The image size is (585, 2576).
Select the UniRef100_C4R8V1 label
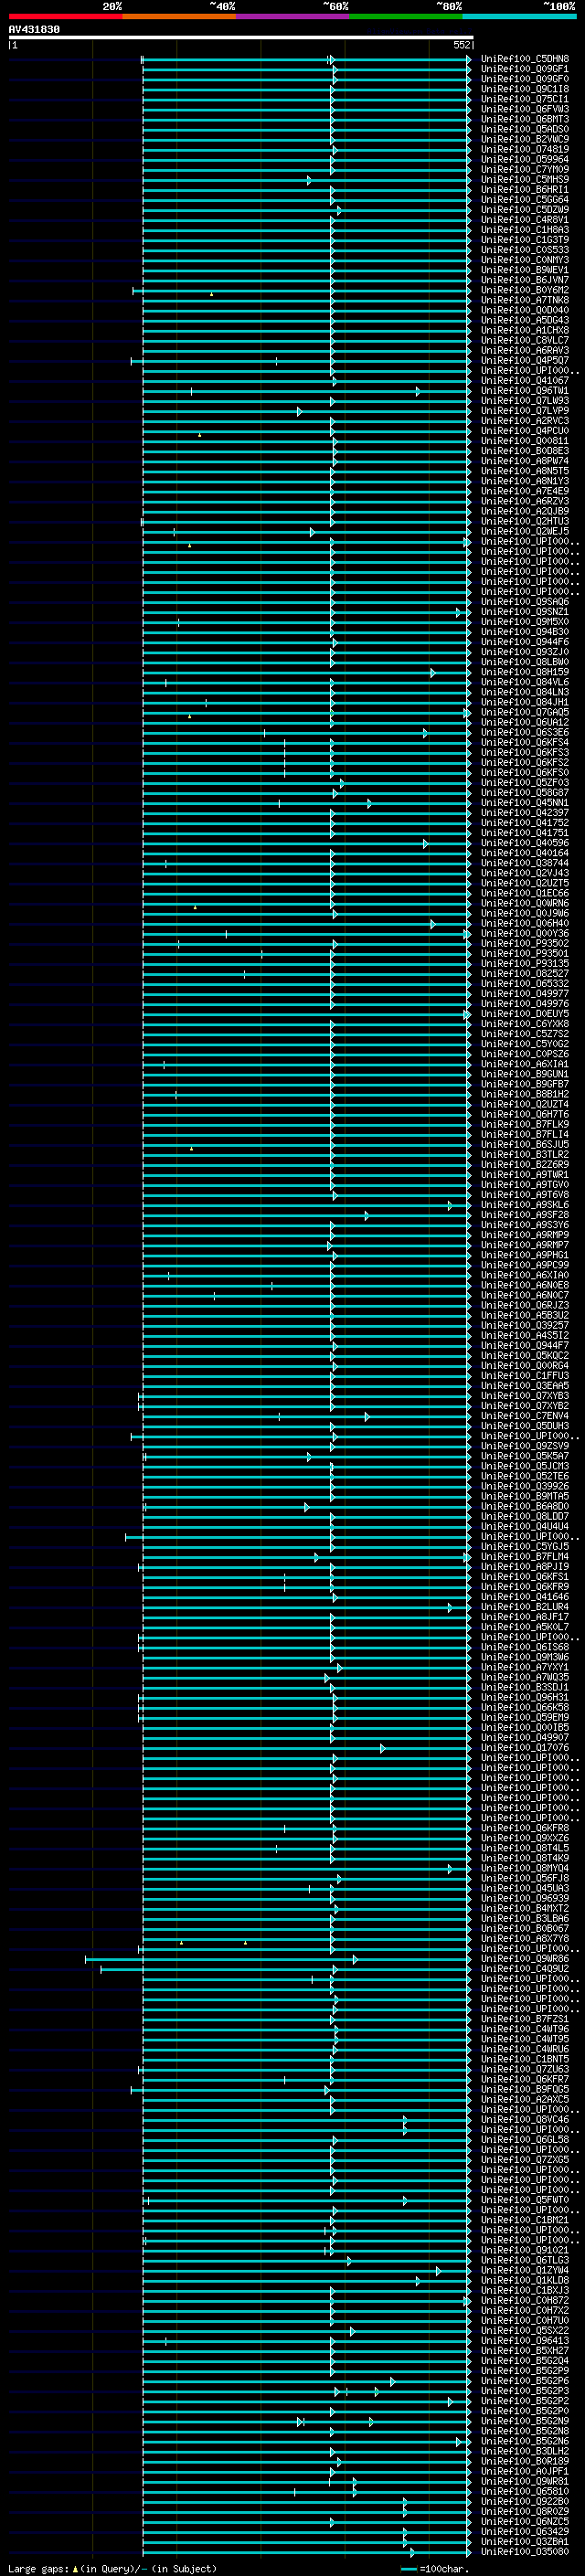(x=525, y=220)
